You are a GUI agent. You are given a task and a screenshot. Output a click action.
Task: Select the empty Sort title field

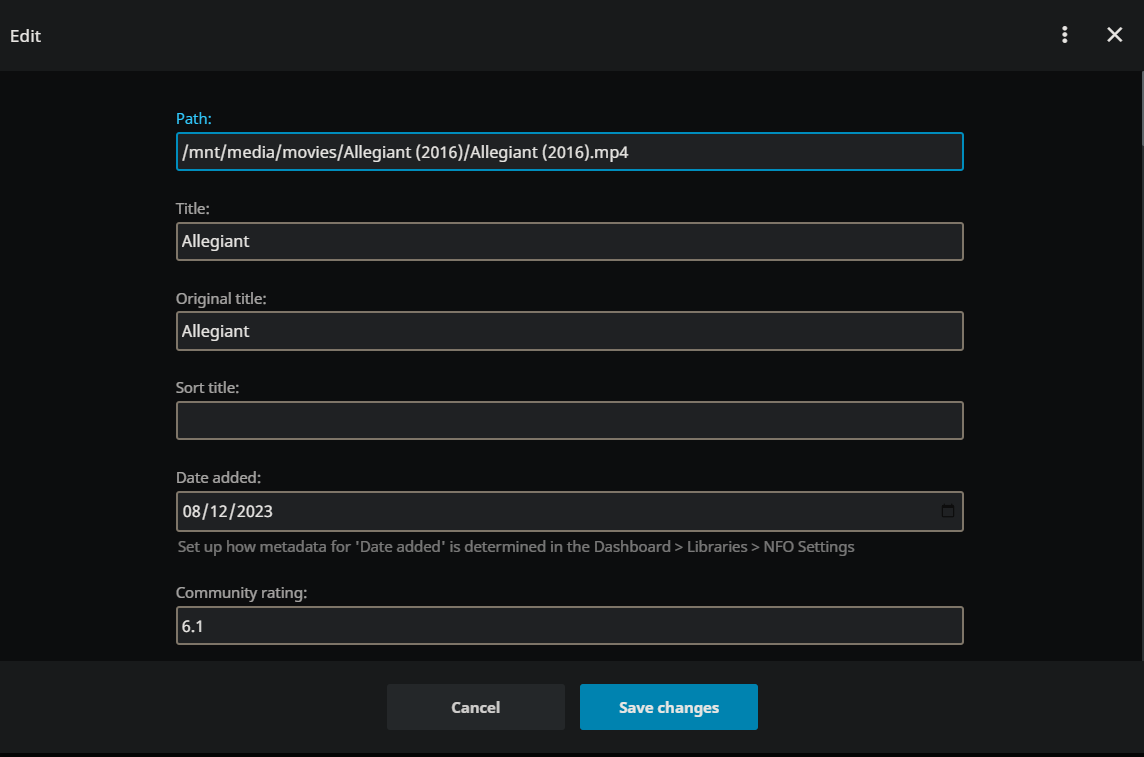(x=569, y=421)
